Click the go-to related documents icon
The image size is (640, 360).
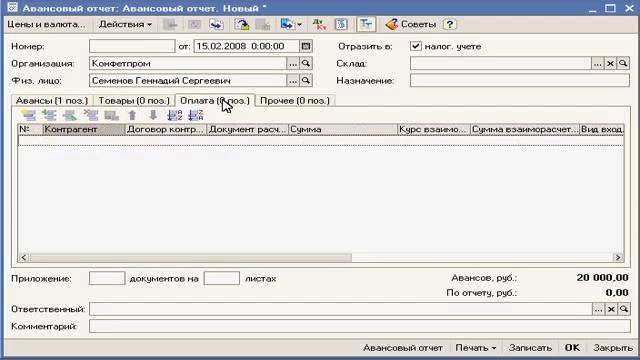click(x=216, y=24)
